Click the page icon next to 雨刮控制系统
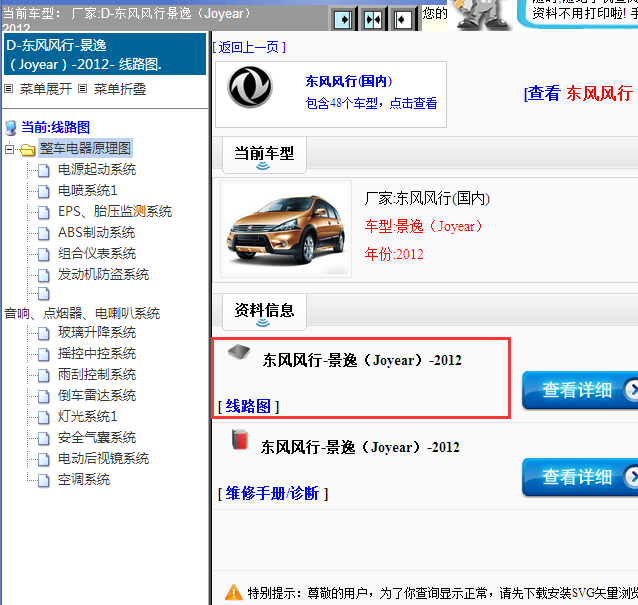The image size is (638, 605). tap(44, 375)
